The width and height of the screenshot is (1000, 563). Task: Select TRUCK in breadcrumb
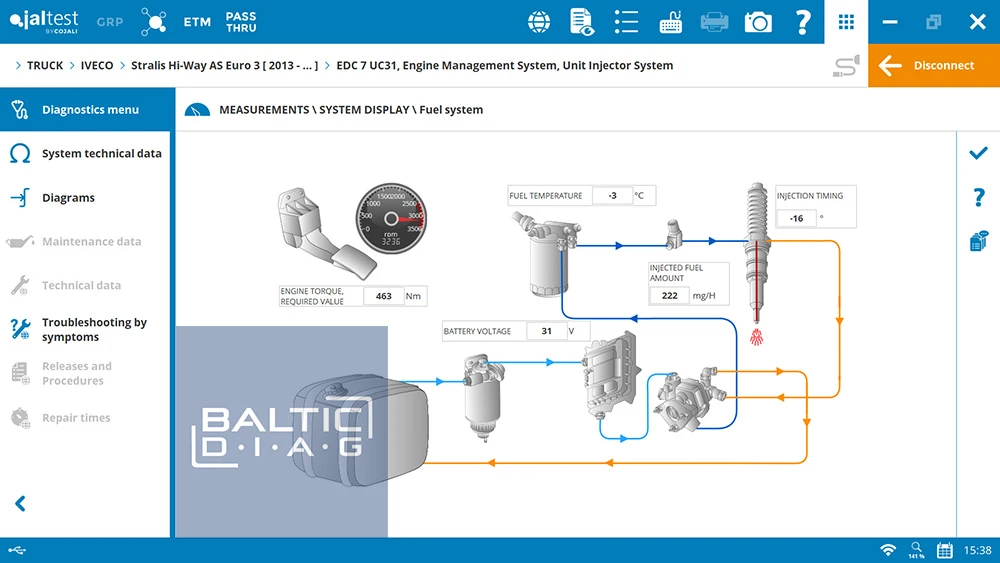point(45,65)
